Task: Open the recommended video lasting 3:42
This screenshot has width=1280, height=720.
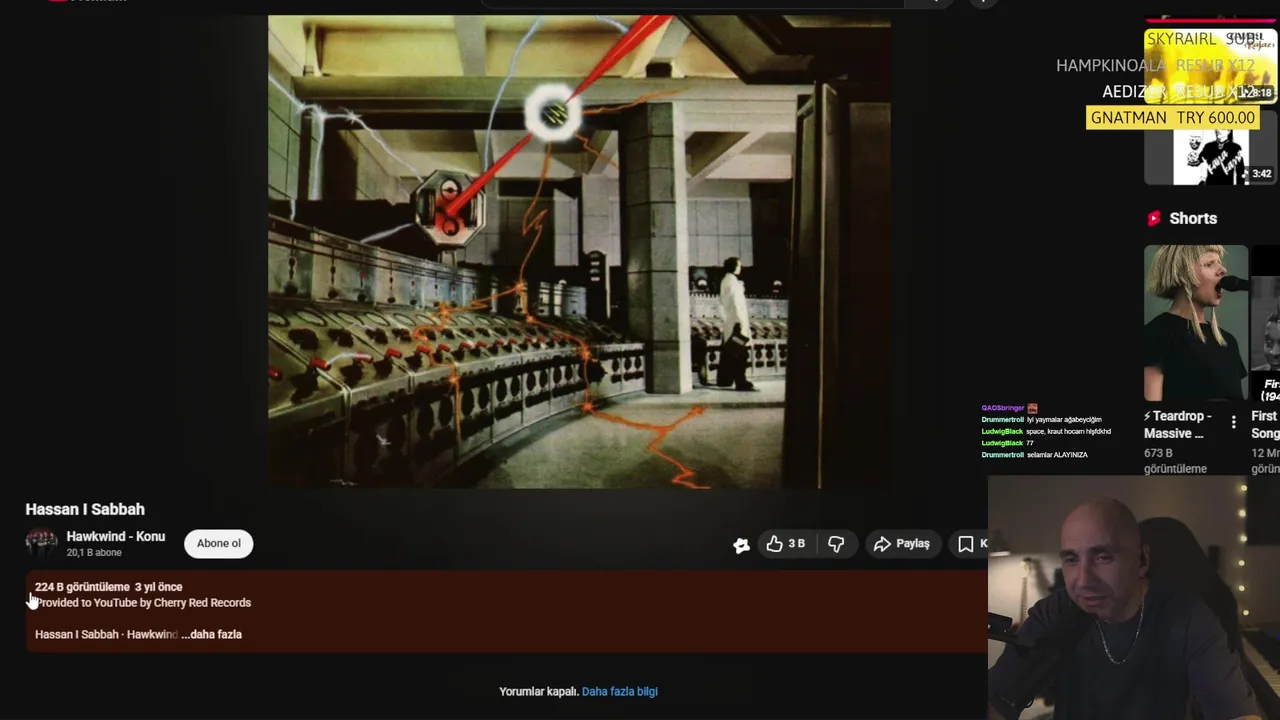Action: pos(1211,148)
